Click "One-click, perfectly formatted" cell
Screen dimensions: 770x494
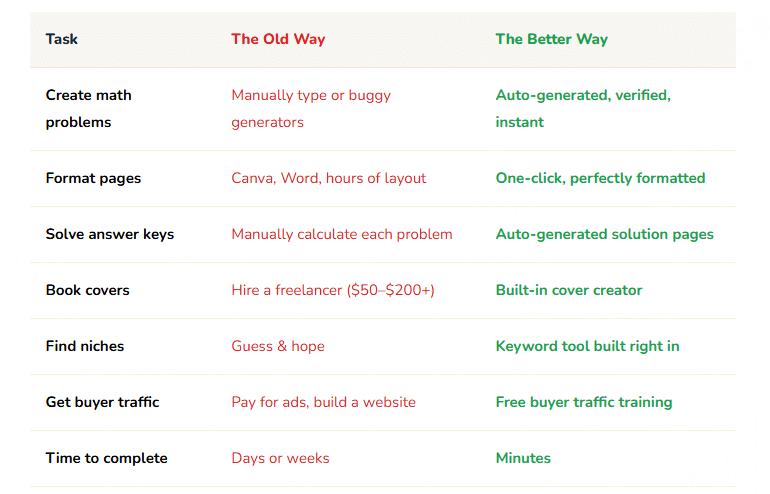click(x=600, y=178)
